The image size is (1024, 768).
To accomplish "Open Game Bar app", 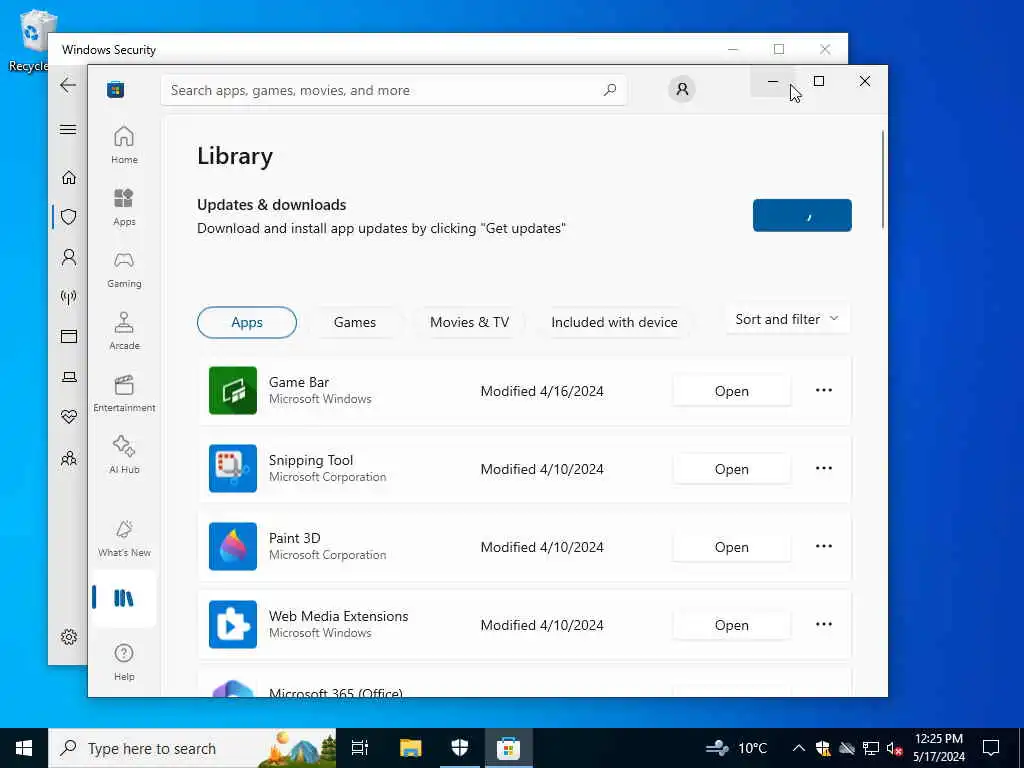I will click(731, 391).
